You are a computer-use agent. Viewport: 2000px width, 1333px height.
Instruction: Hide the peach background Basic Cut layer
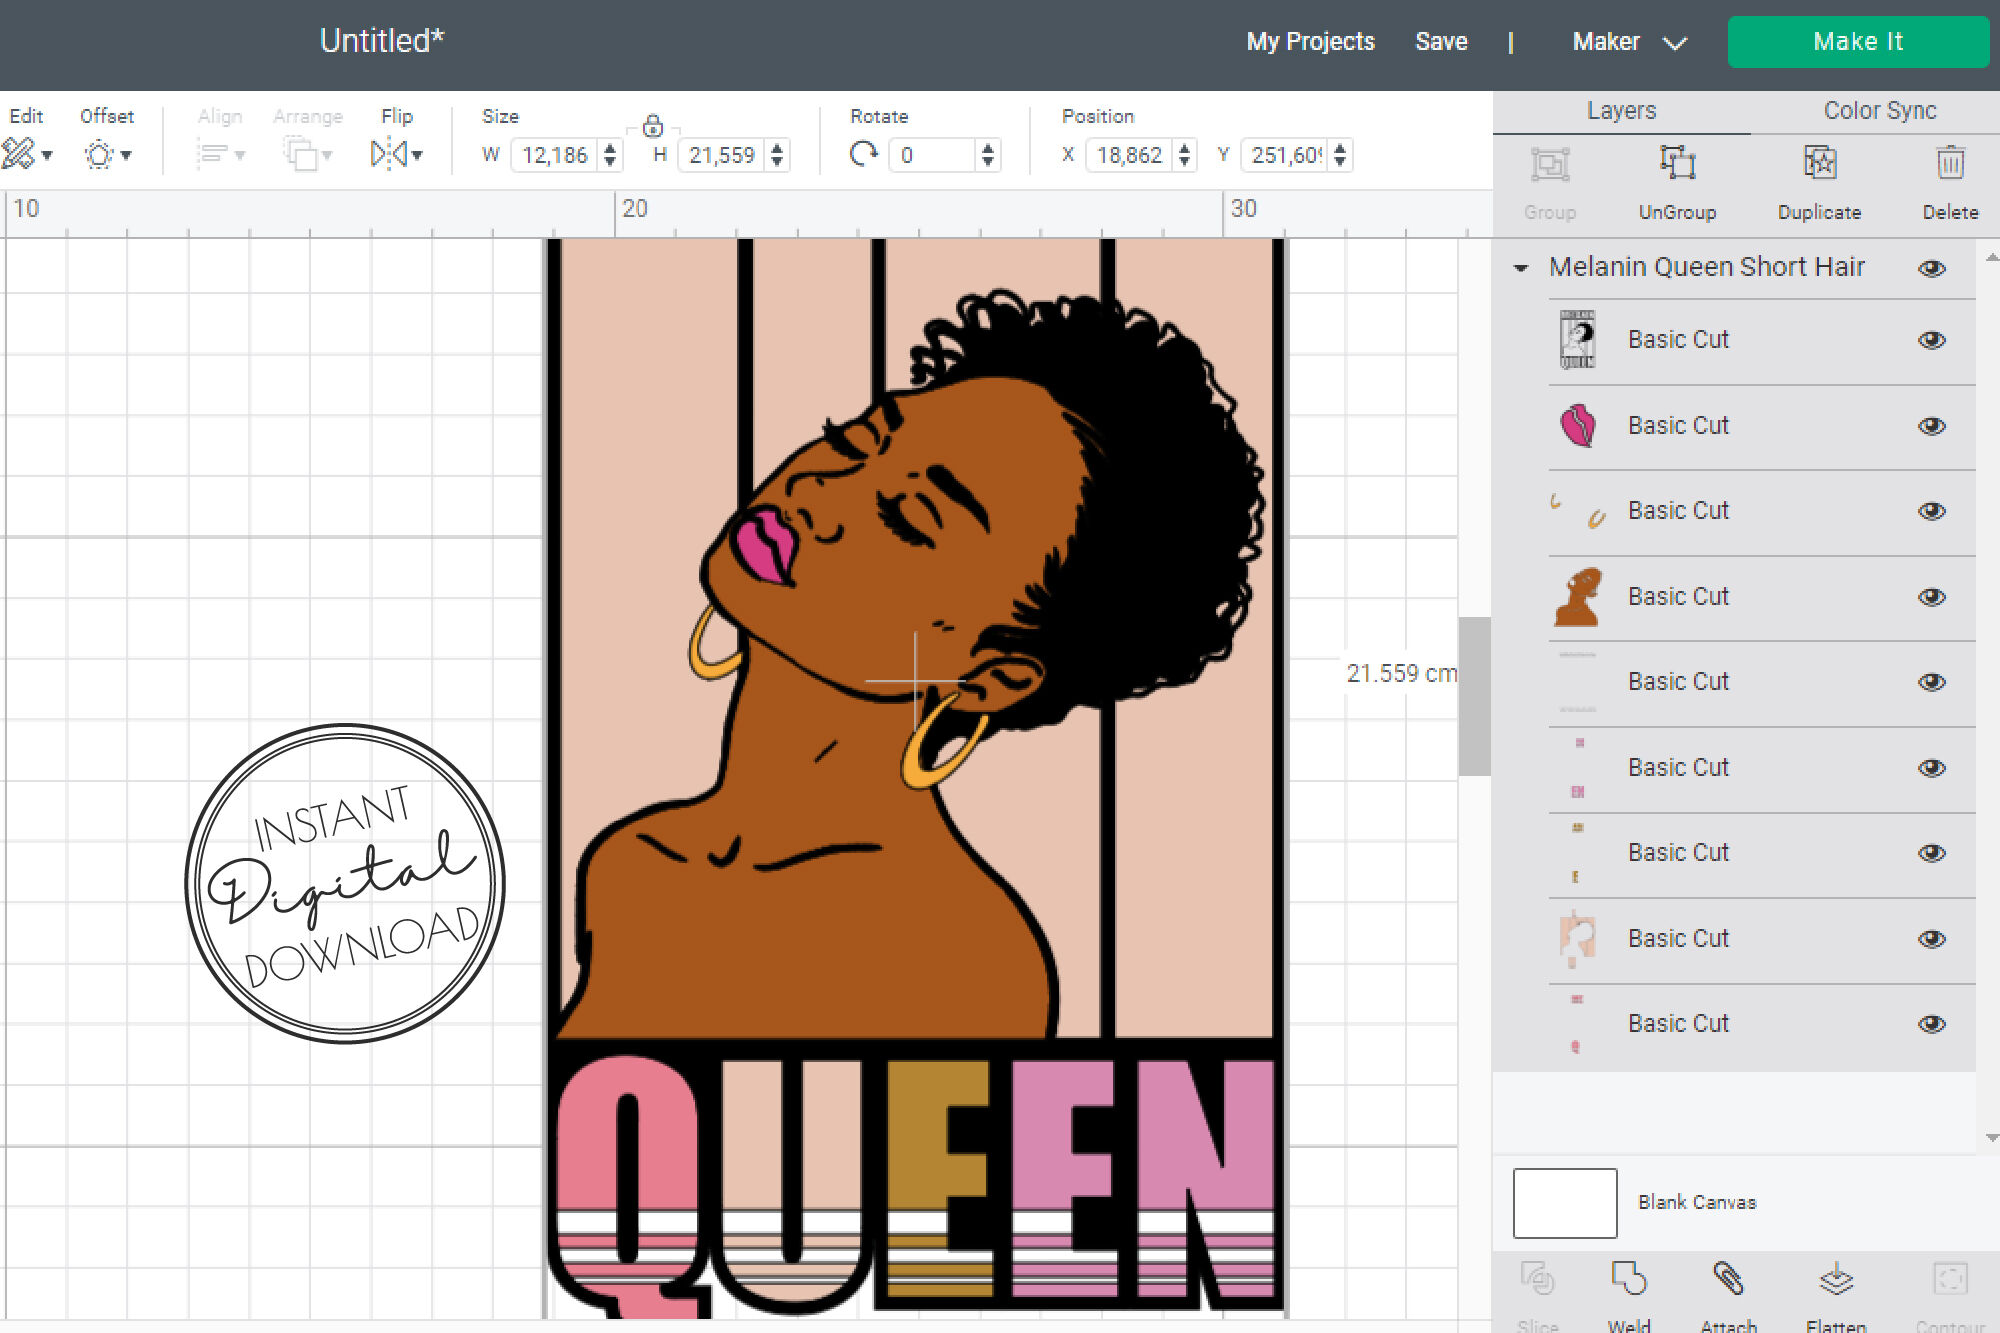[x=1932, y=939]
